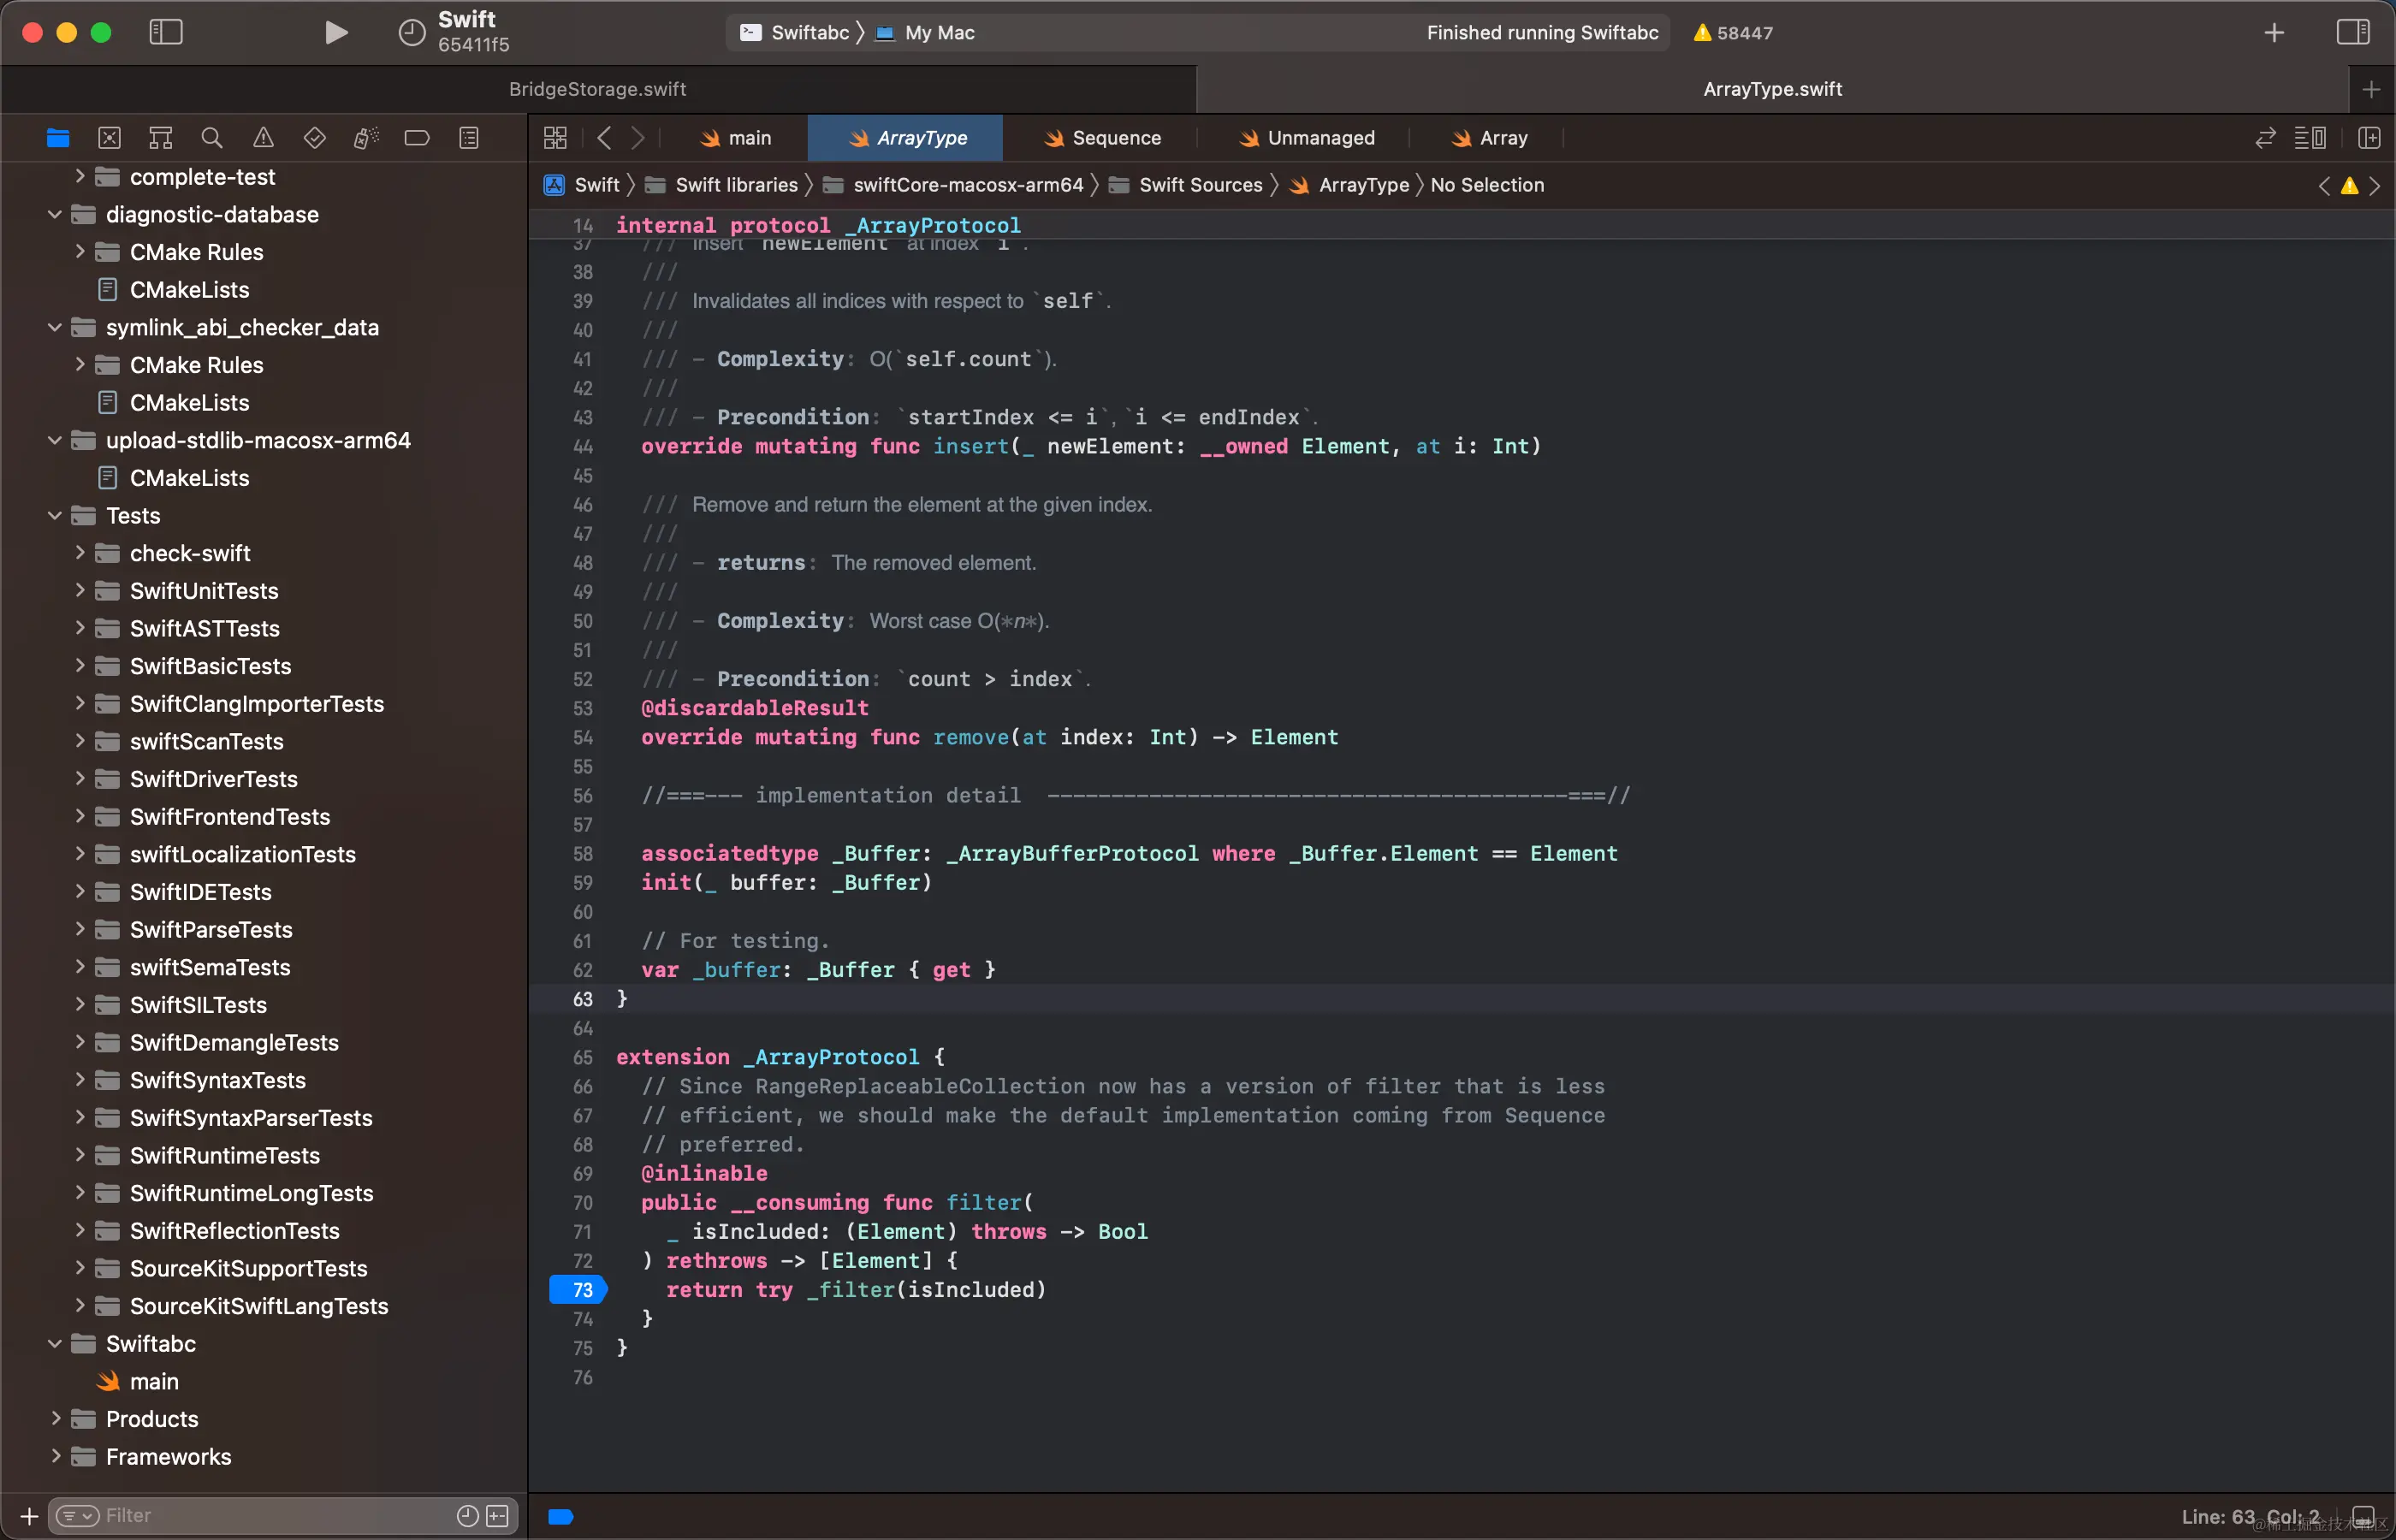Open the Debug navigator
The width and height of the screenshot is (2396, 1540).
pyautogui.click(x=366, y=138)
